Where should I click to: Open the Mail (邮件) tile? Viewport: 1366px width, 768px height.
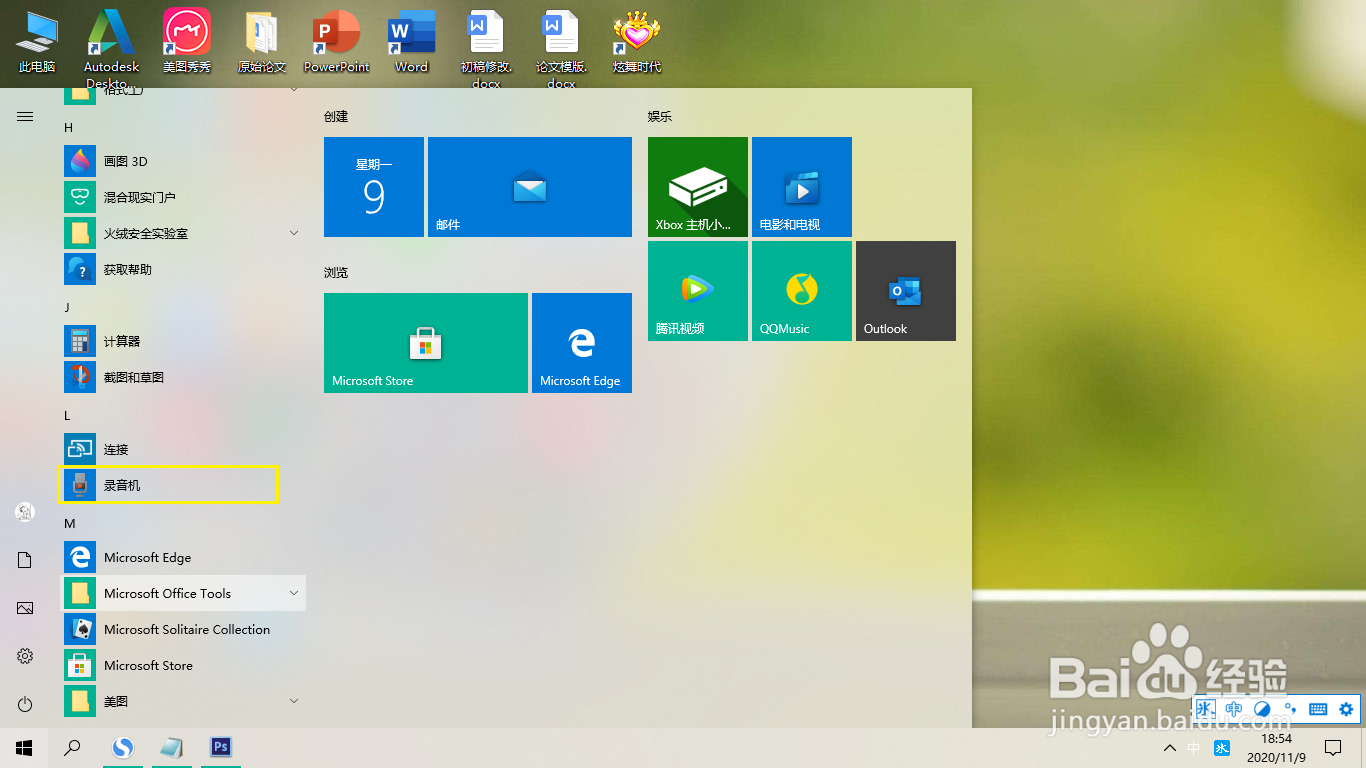530,187
